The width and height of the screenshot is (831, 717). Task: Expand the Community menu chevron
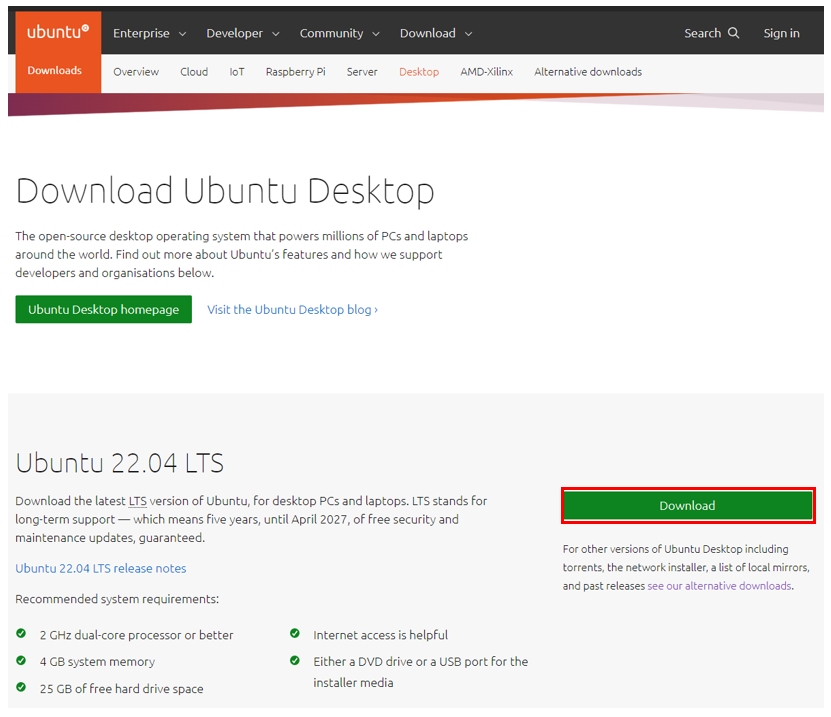coord(376,34)
